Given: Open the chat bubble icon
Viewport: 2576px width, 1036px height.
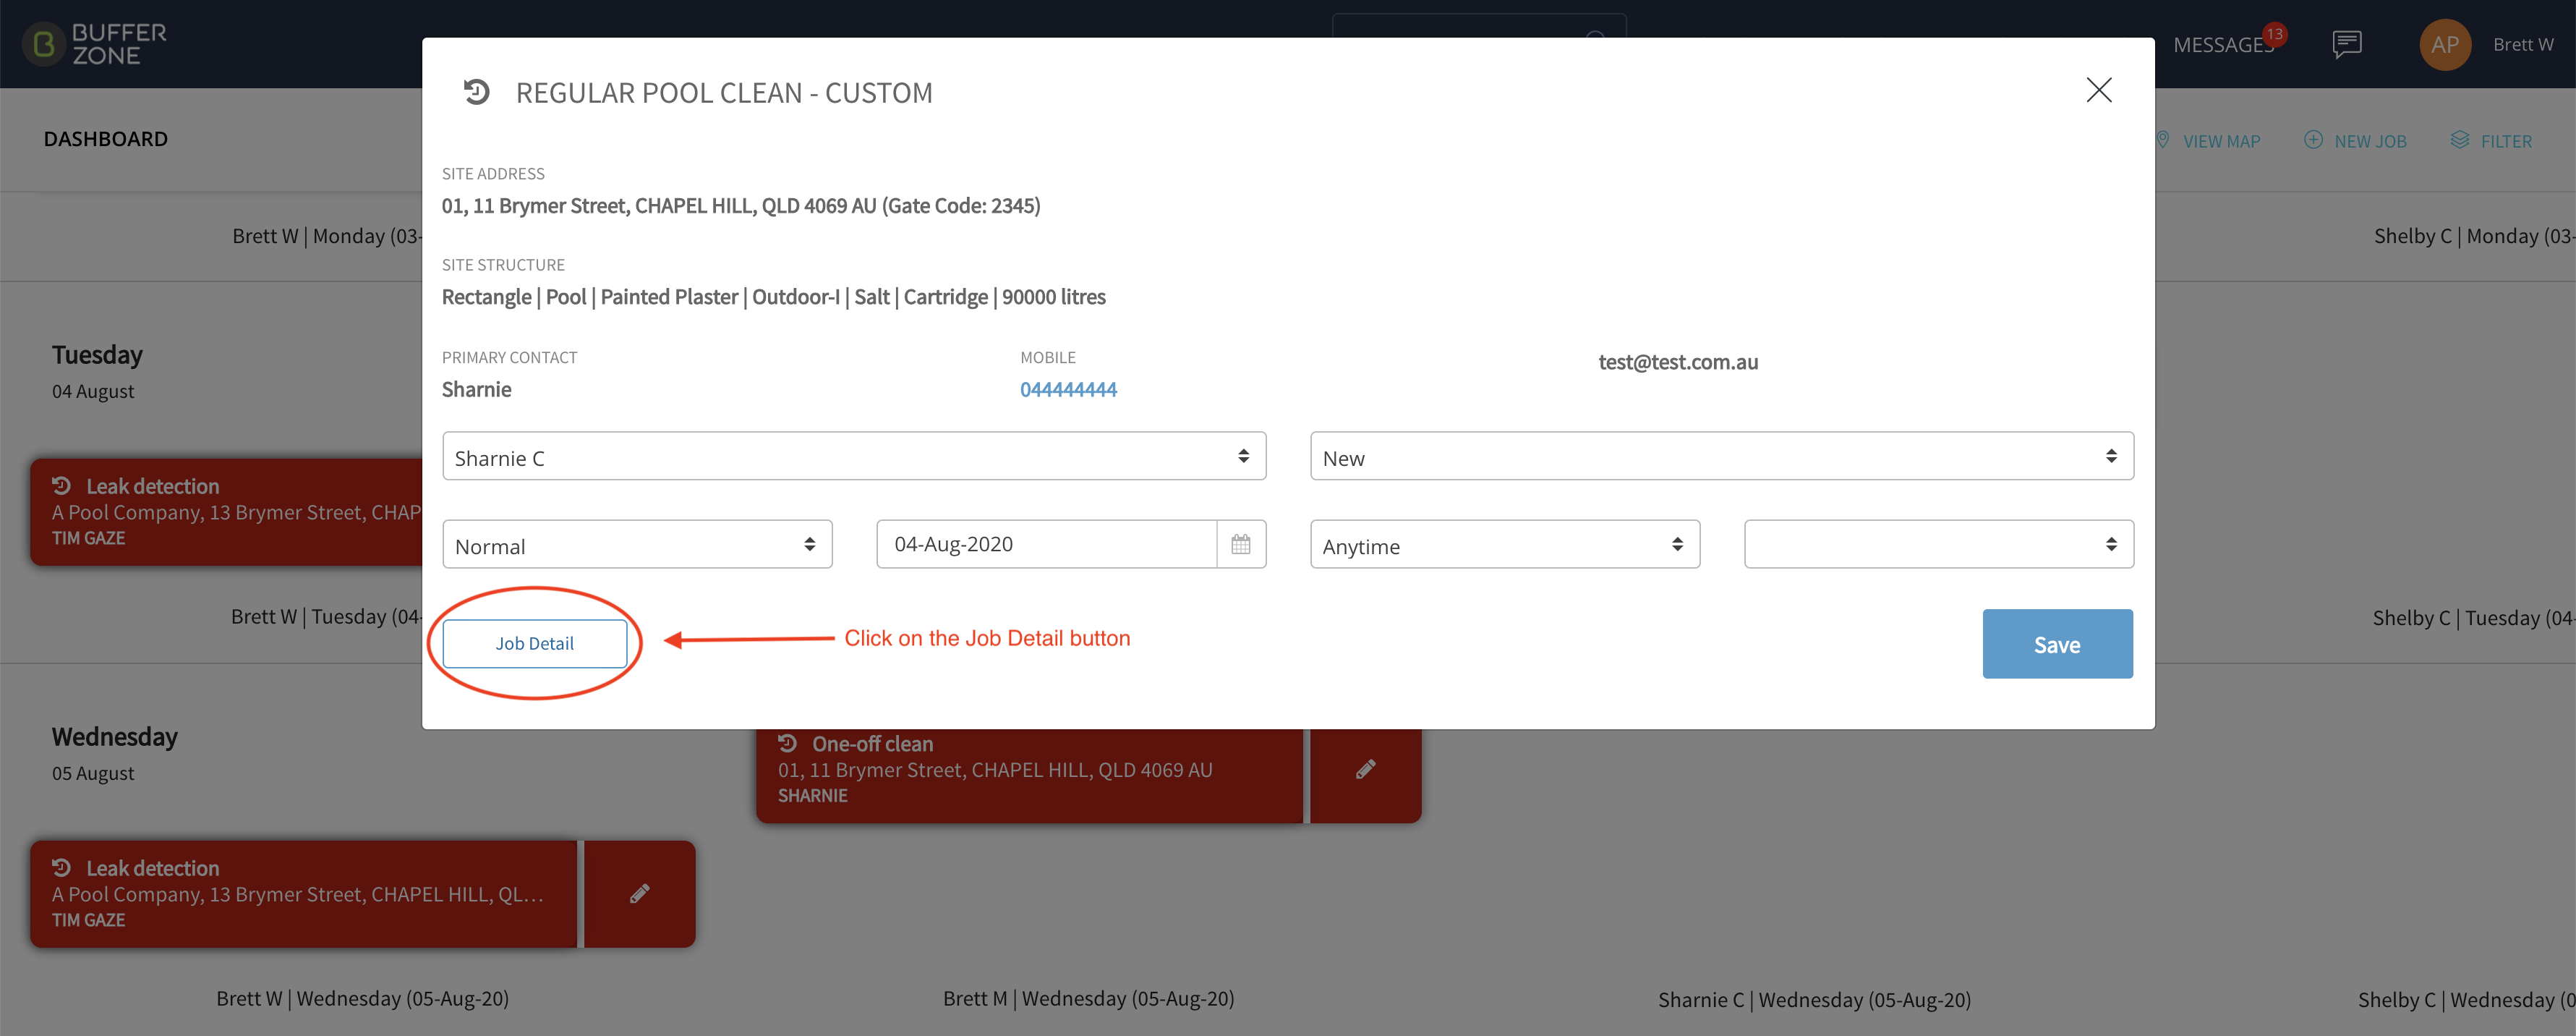Looking at the screenshot, I should point(2347,44).
